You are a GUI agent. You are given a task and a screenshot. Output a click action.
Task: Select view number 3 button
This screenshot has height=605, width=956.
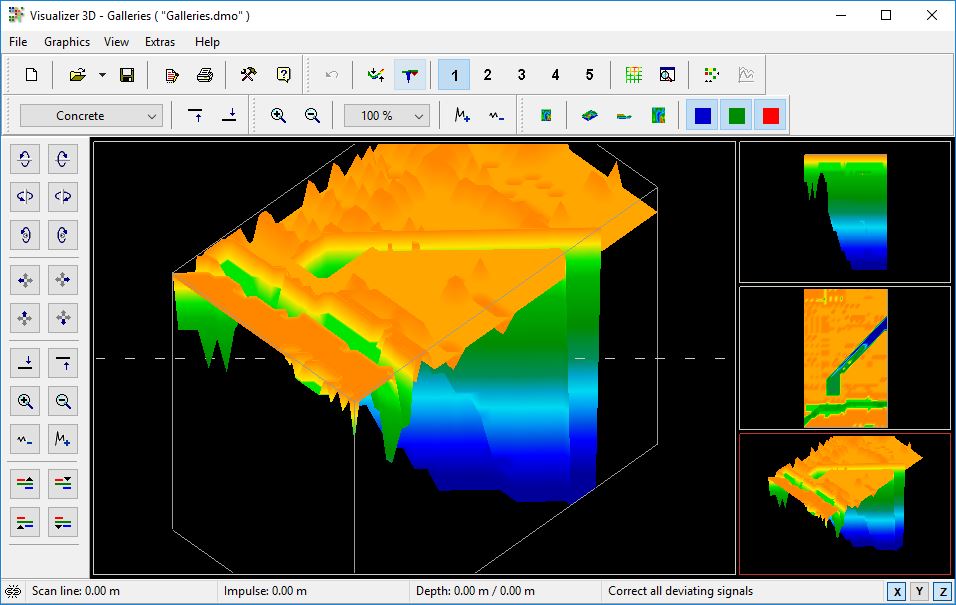[x=521, y=75]
